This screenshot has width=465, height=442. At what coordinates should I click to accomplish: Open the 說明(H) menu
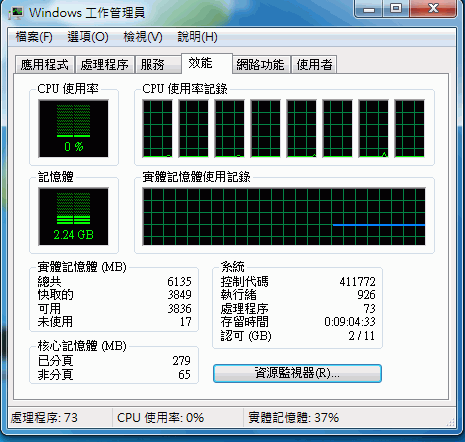point(197,37)
